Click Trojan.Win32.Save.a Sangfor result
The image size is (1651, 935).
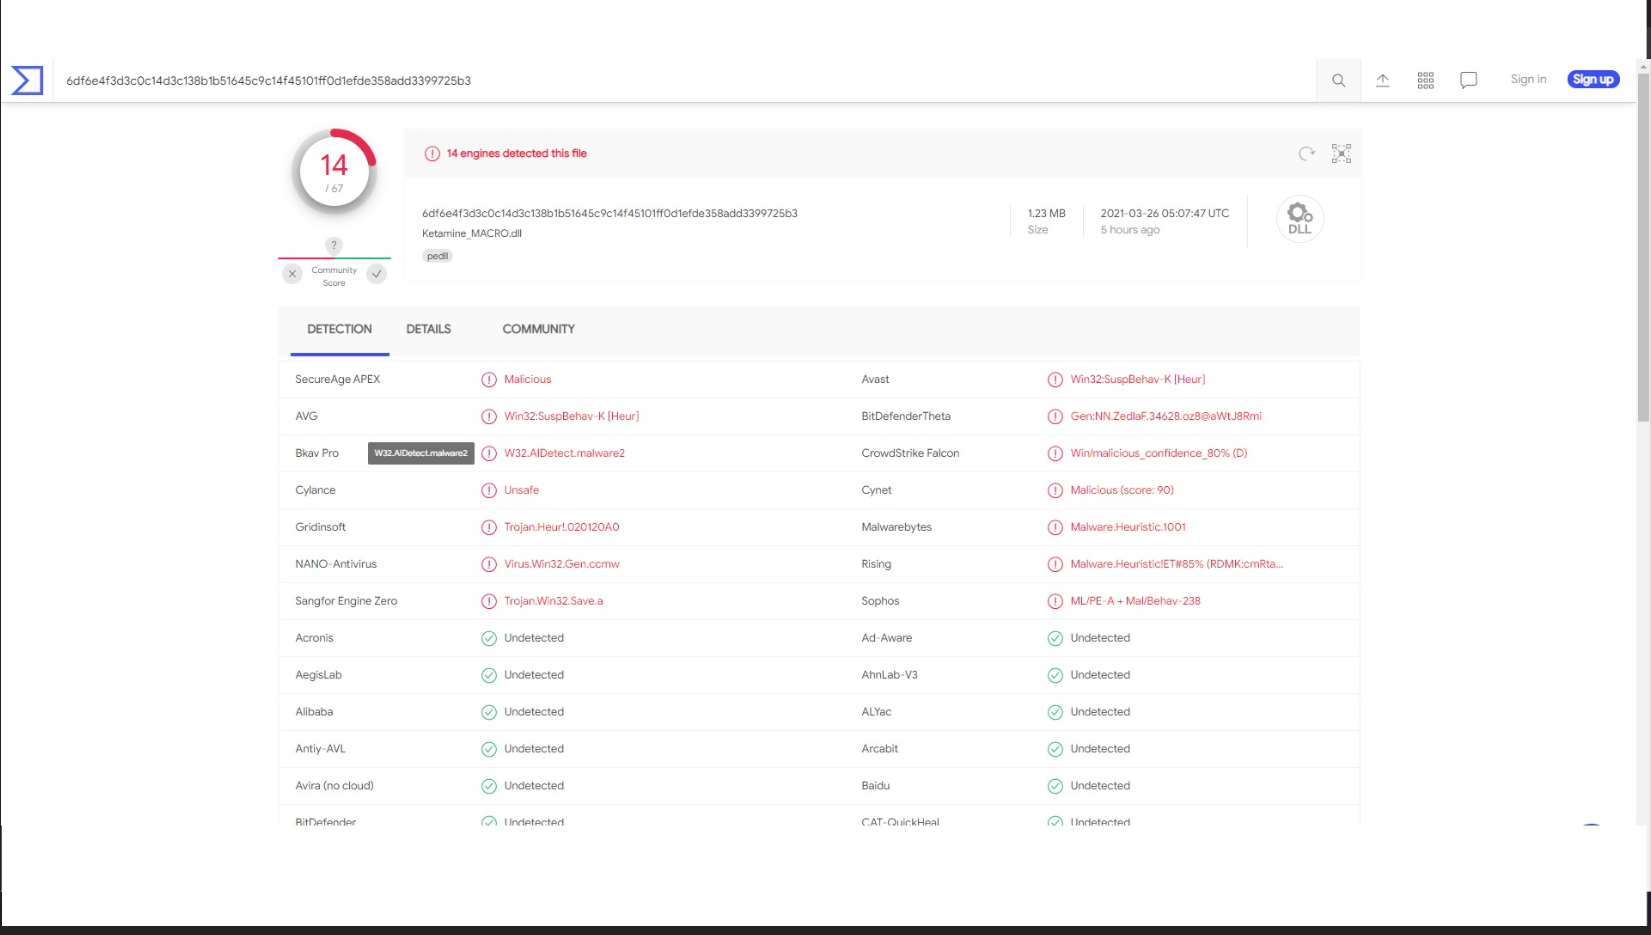click(554, 601)
